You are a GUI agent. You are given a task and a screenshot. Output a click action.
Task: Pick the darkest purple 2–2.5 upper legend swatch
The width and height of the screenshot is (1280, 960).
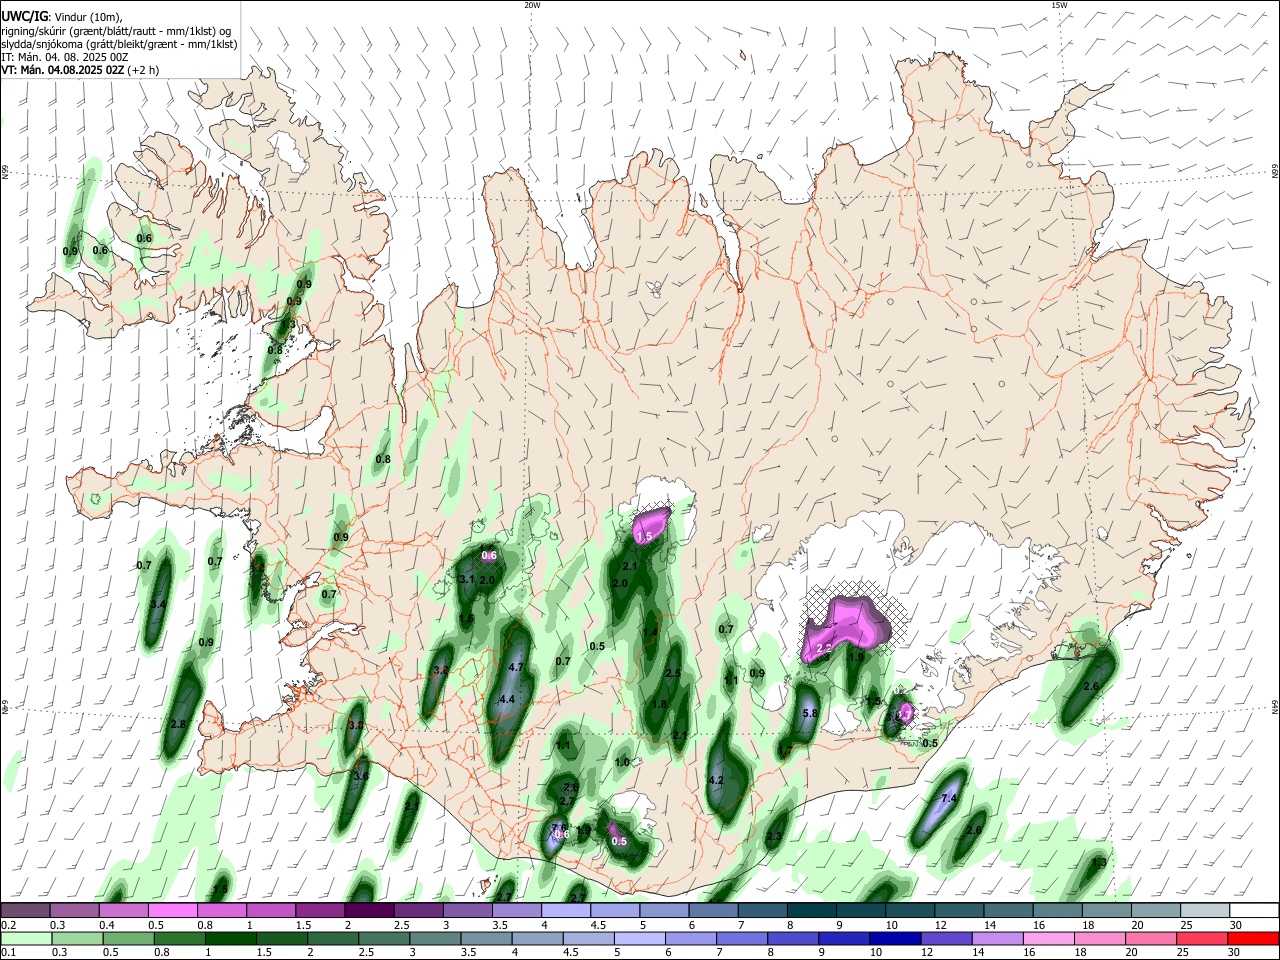pos(368,910)
